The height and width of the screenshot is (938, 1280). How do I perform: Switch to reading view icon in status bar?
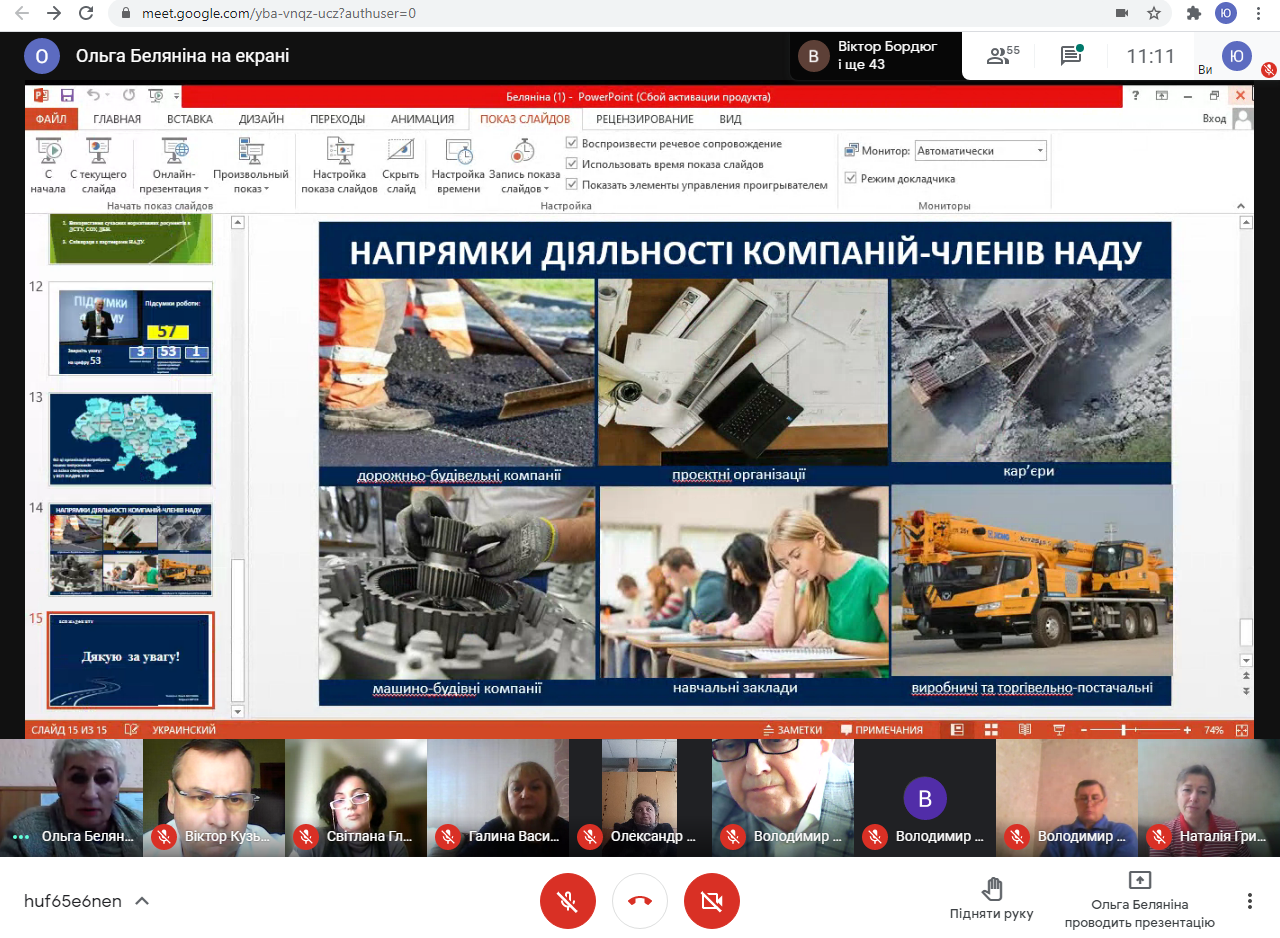click(x=1025, y=730)
